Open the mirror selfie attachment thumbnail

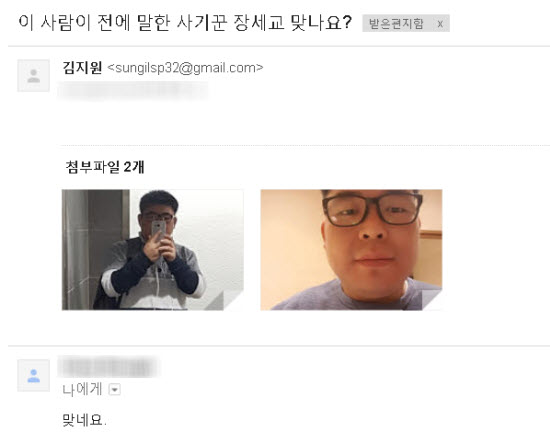click(x=153, y=249)
